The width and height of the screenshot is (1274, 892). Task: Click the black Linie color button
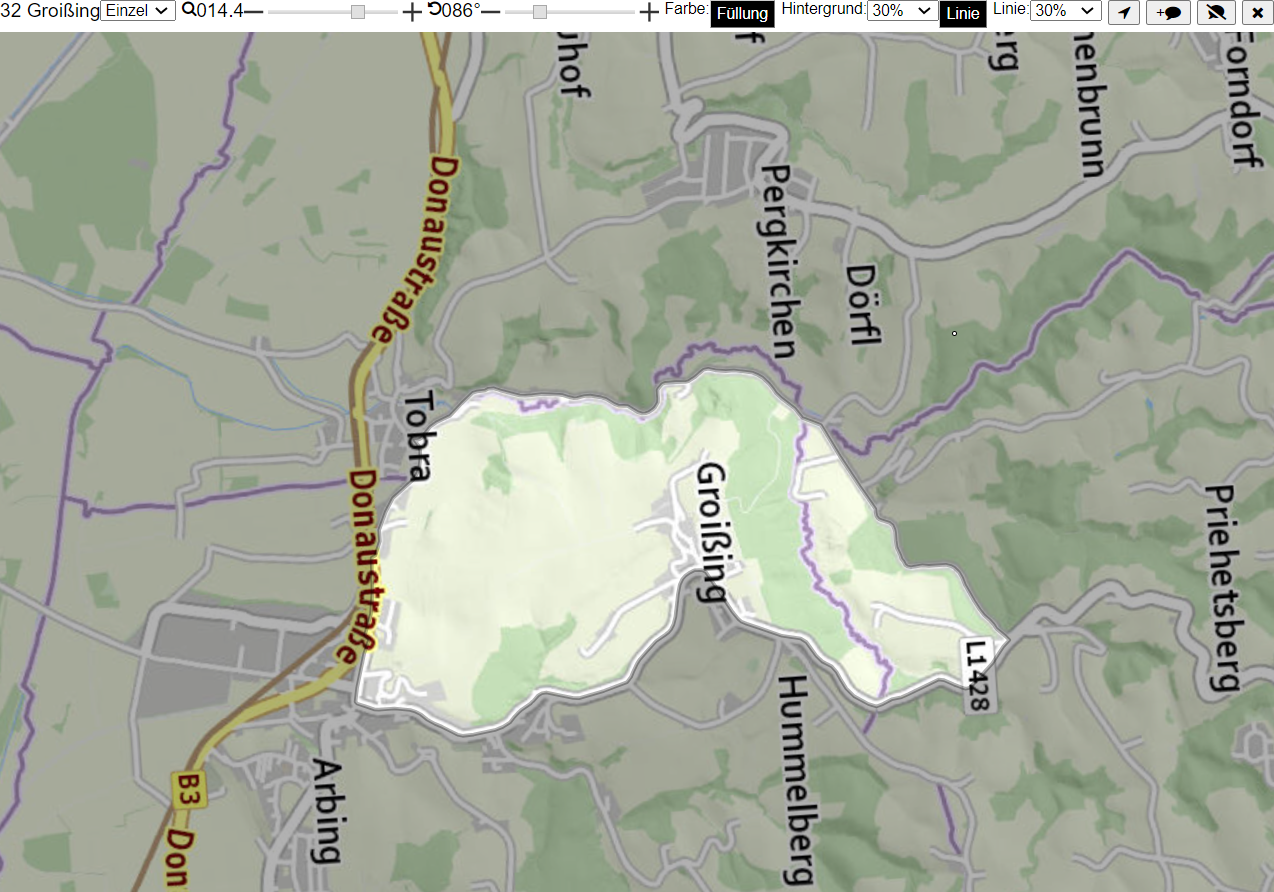coord(963,14)
